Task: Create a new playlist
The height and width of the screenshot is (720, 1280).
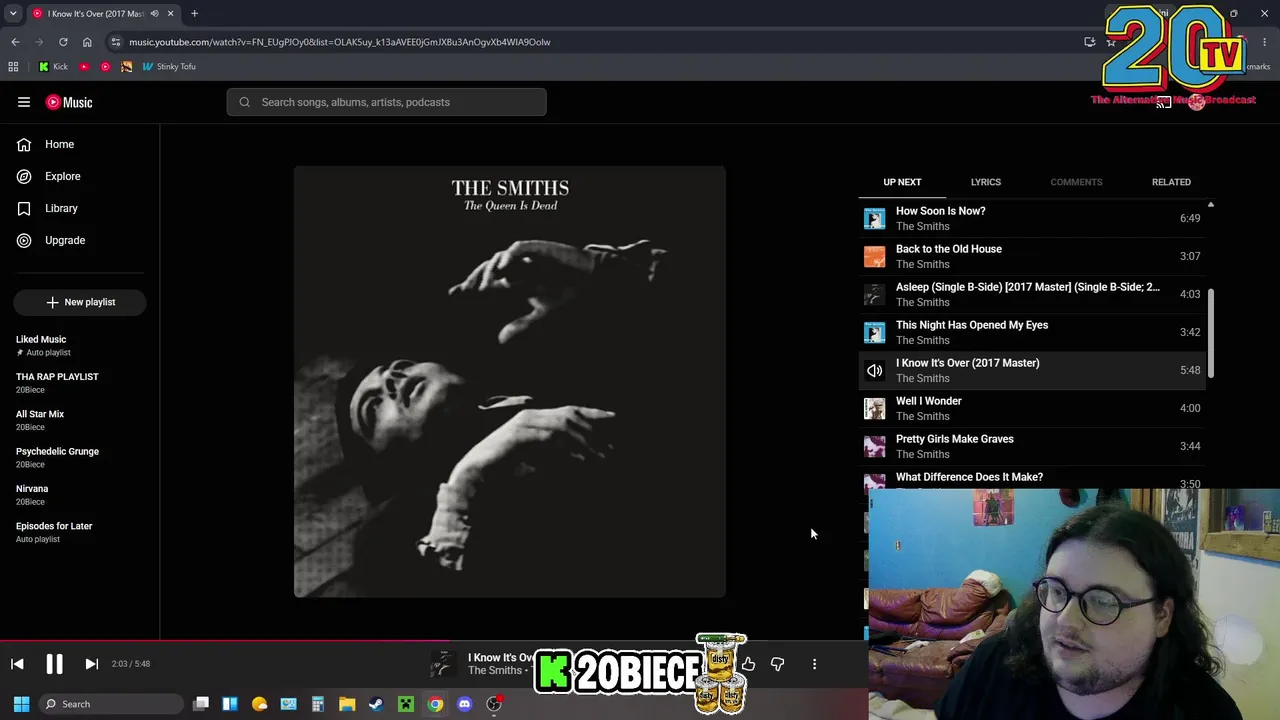Action: coord(80,302)
